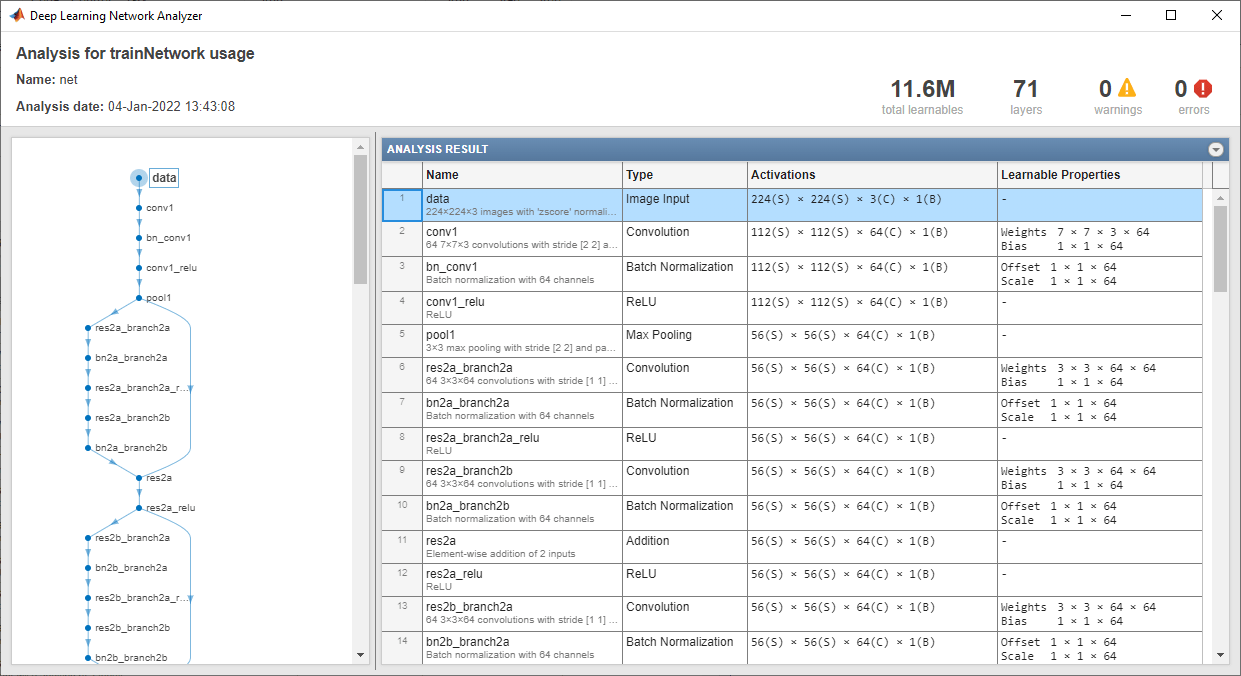Click the 0 warnings count

(x=1105, y=89)
